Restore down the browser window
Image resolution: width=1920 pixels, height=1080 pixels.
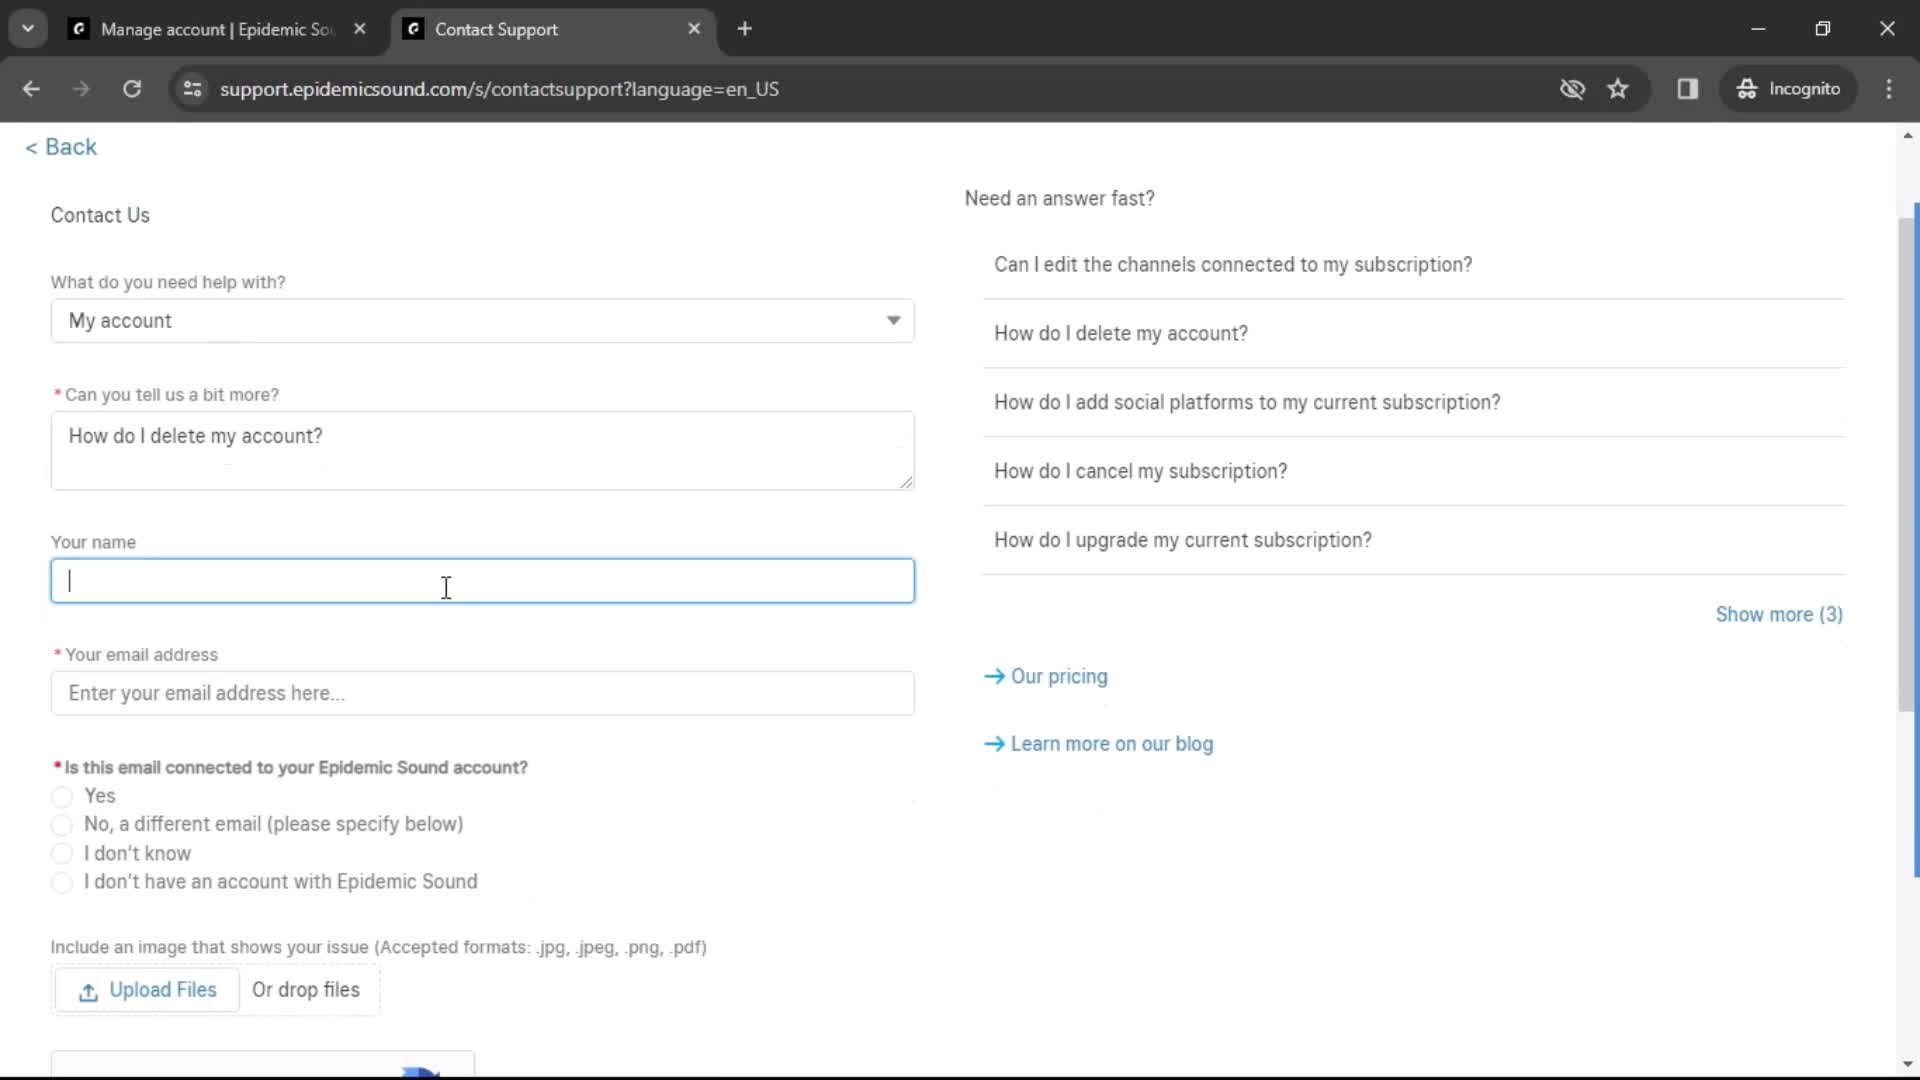tap(1823, 29)
